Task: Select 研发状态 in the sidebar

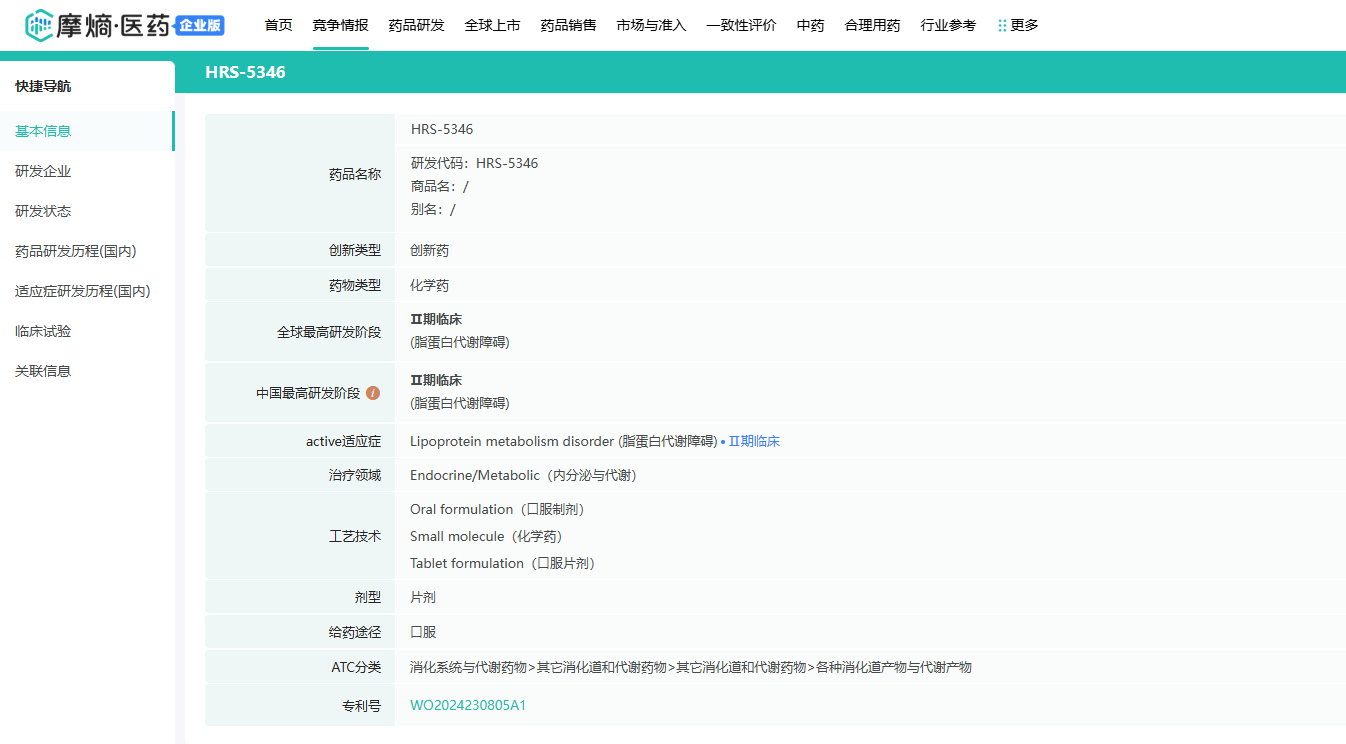Action: click(43, 211)
